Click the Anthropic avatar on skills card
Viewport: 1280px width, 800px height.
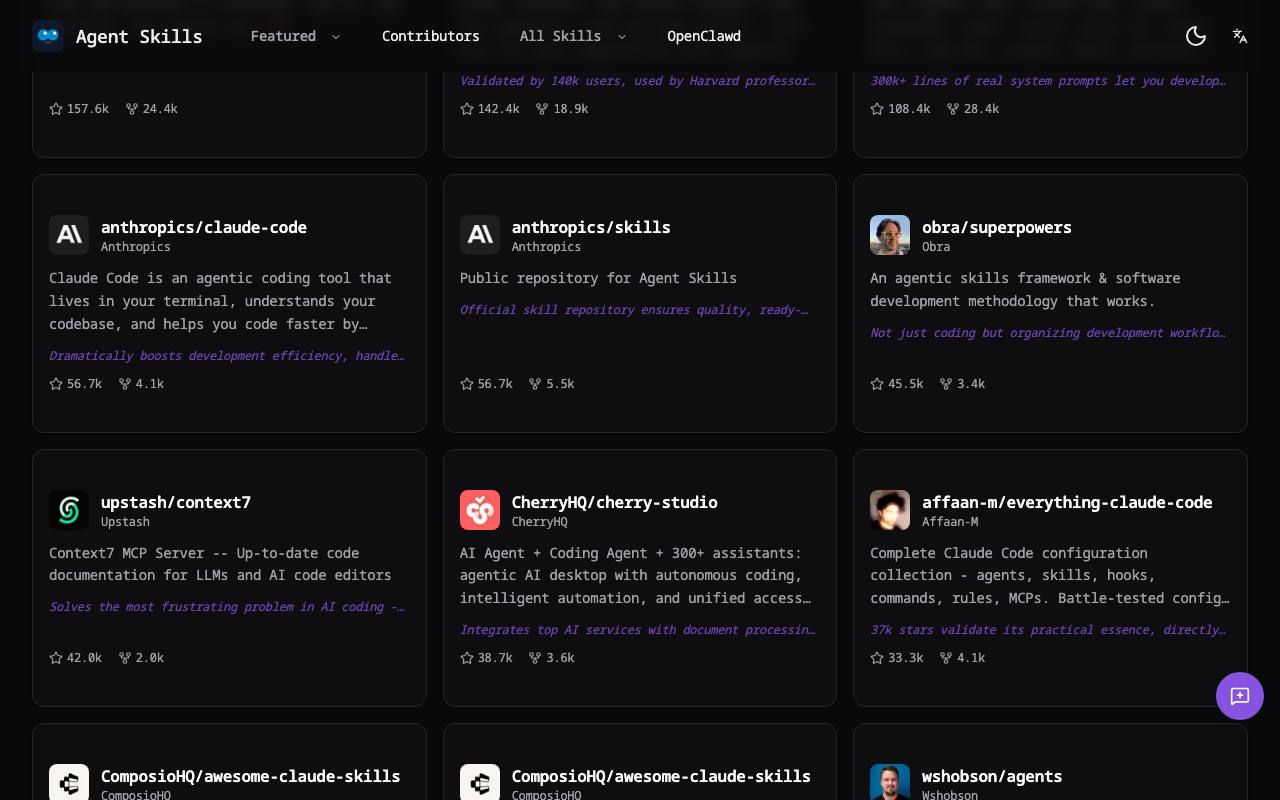click(480, 235)
